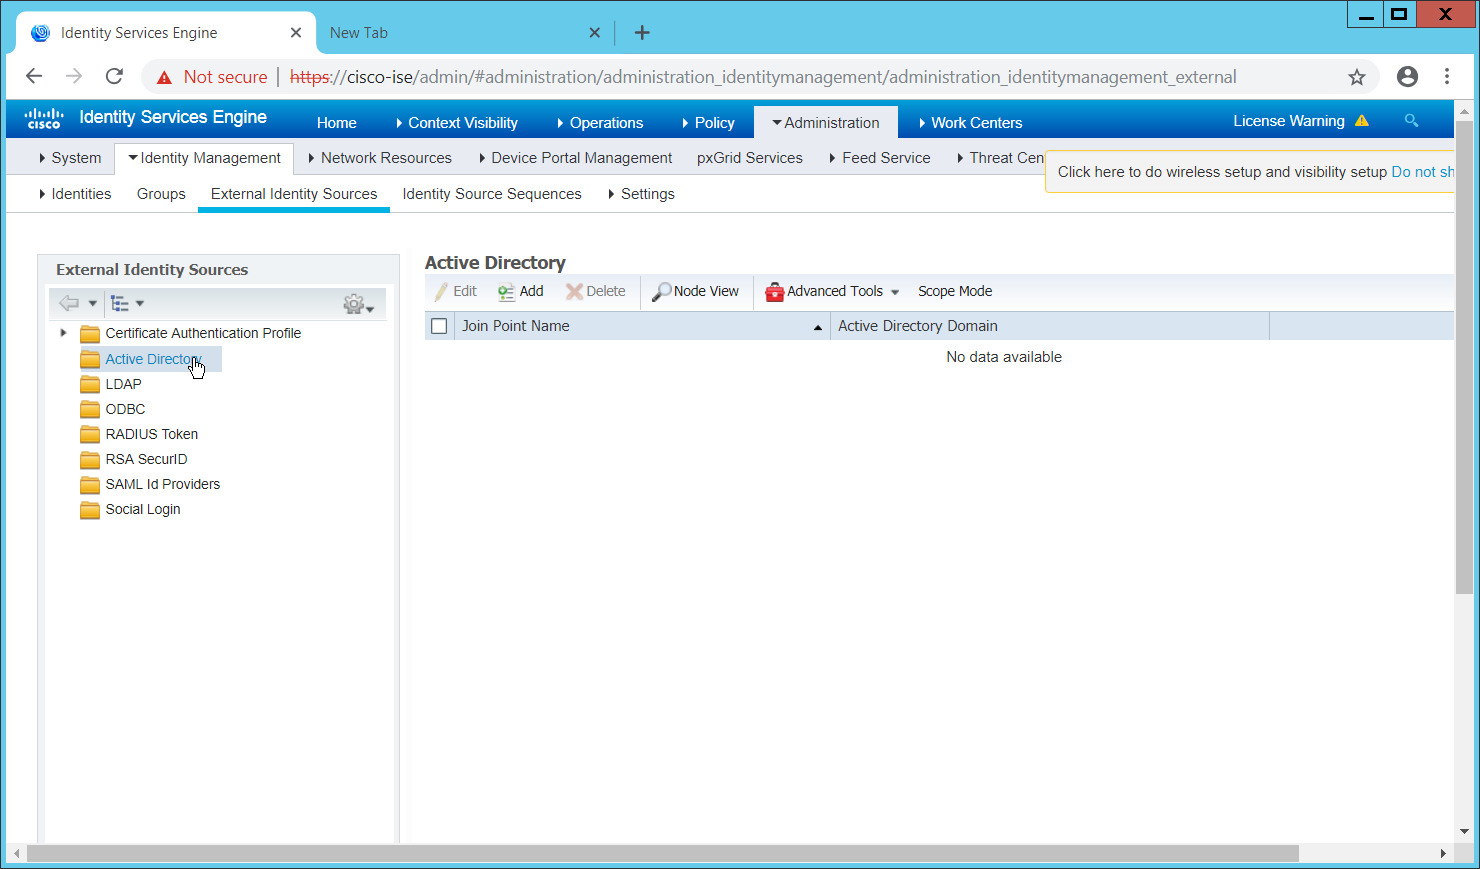1480x869 pixels.
Task: Switch to Identity Source Sequences tab
Action: [x=491, y=194]
